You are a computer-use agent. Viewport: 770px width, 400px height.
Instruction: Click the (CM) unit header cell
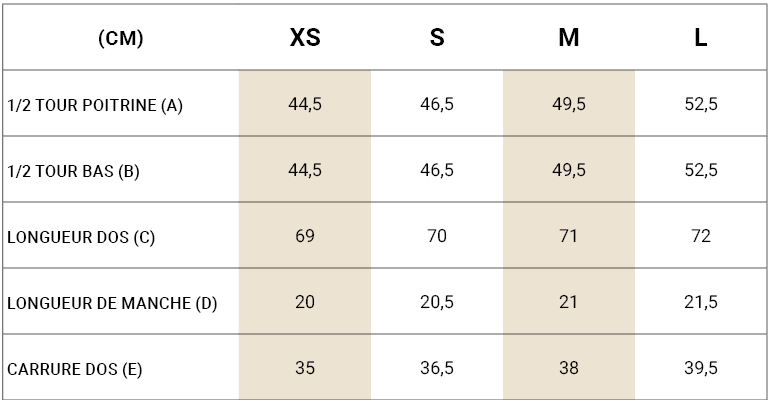click(x=121, y=38)
